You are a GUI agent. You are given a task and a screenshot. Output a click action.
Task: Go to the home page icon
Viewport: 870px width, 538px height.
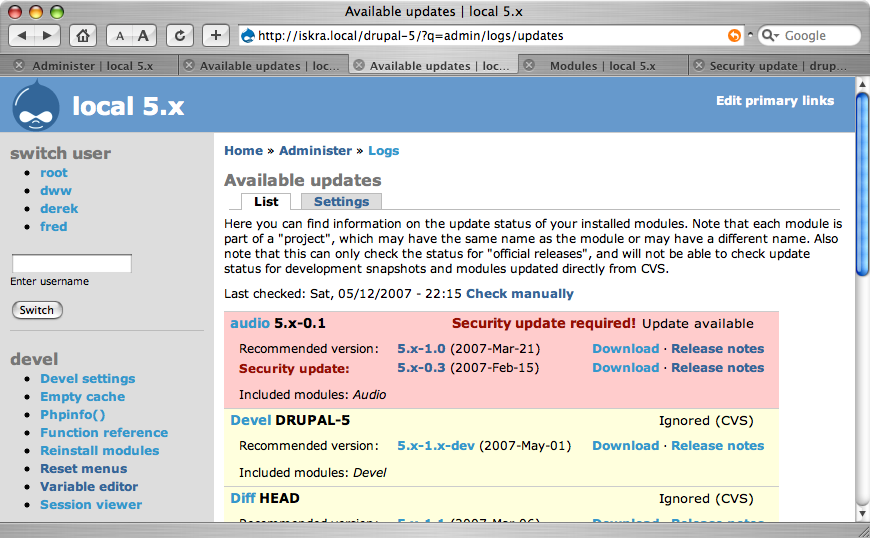[x=84, y=36]
